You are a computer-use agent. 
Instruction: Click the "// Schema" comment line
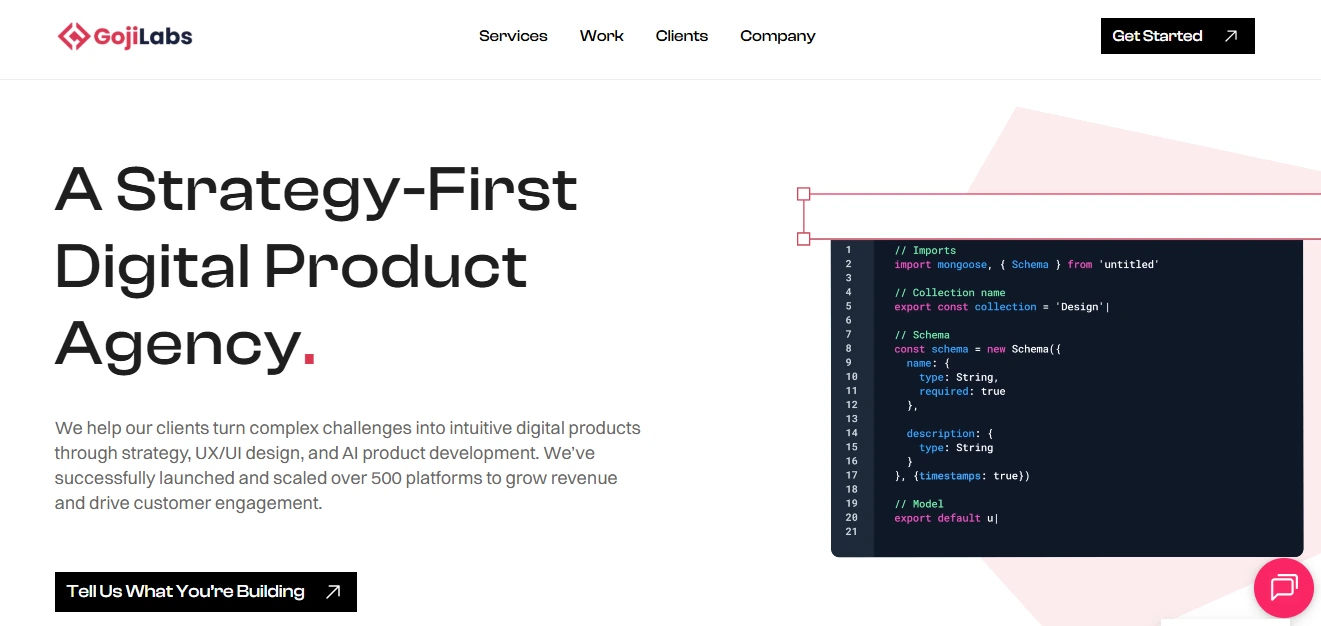922,335
